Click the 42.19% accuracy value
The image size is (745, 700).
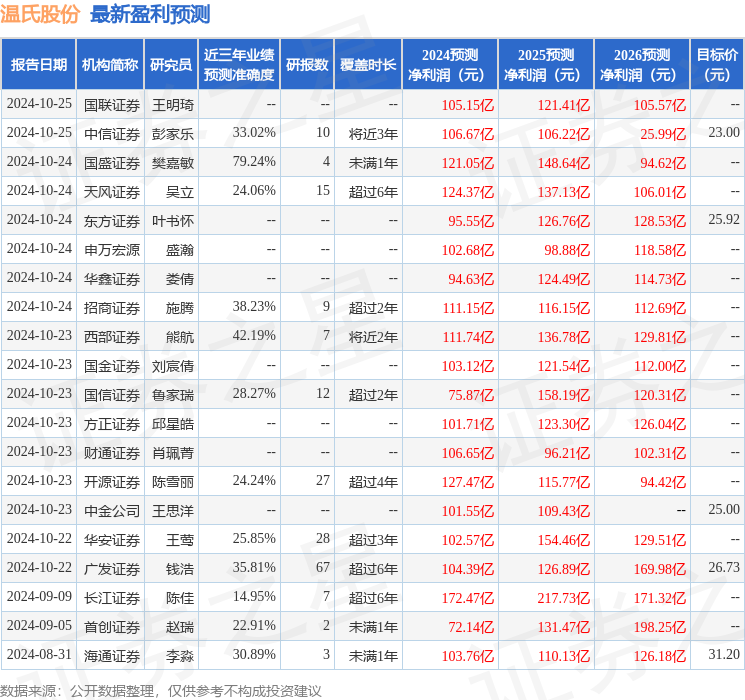click(254, 336)
